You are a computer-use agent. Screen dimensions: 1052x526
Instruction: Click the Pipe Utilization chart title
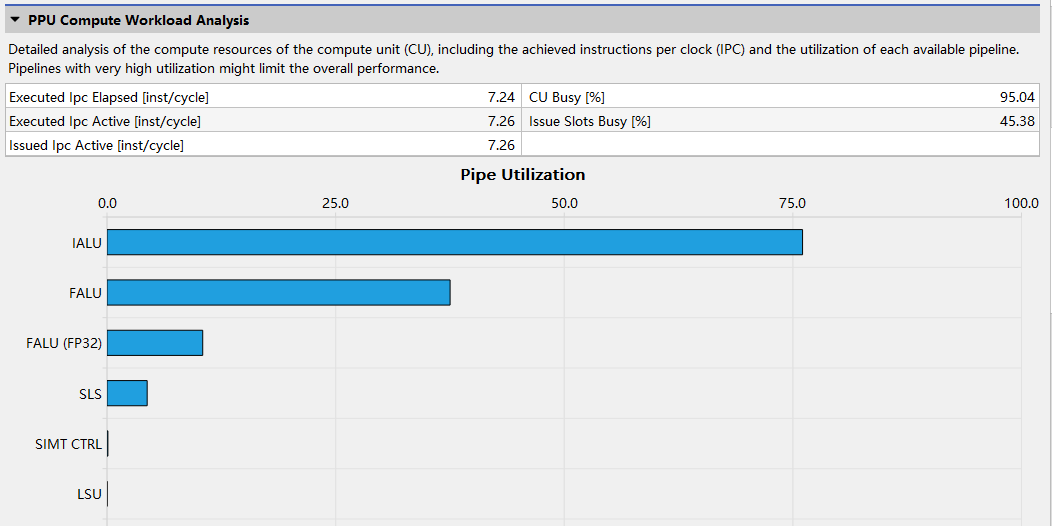pos(523,174)
